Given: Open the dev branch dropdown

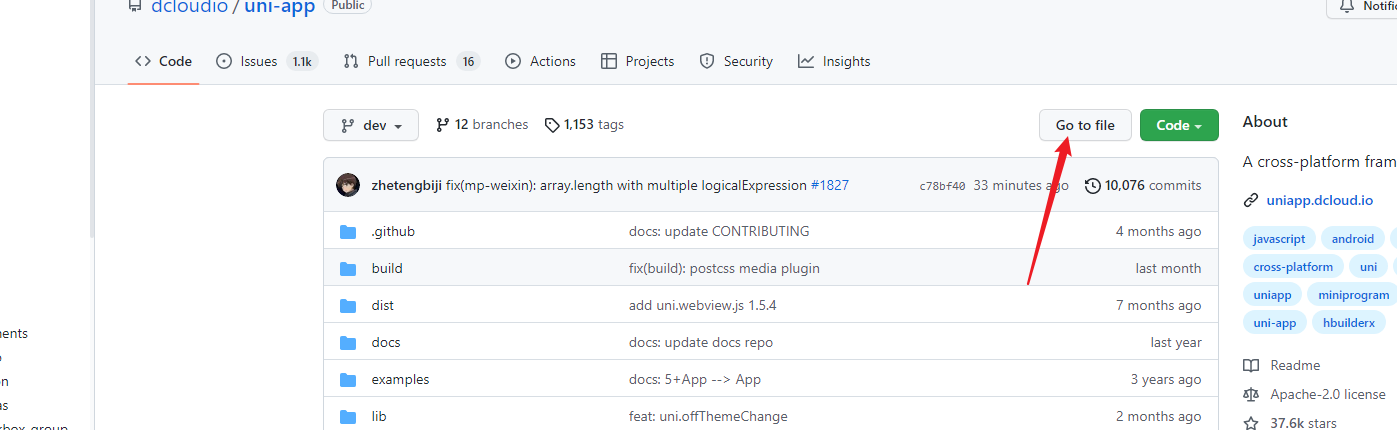Looking at the screenshot, I should pyautogui.click(x=371, y=126).
